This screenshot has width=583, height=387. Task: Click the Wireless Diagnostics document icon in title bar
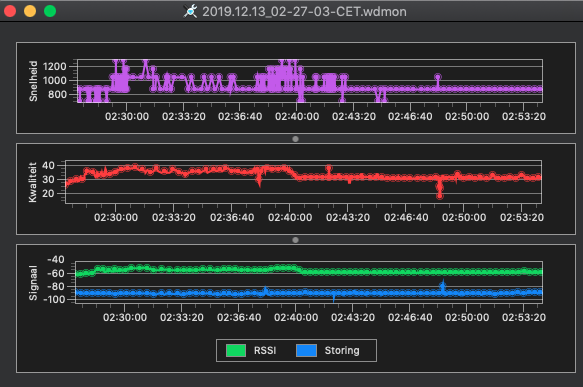[190, 11]
